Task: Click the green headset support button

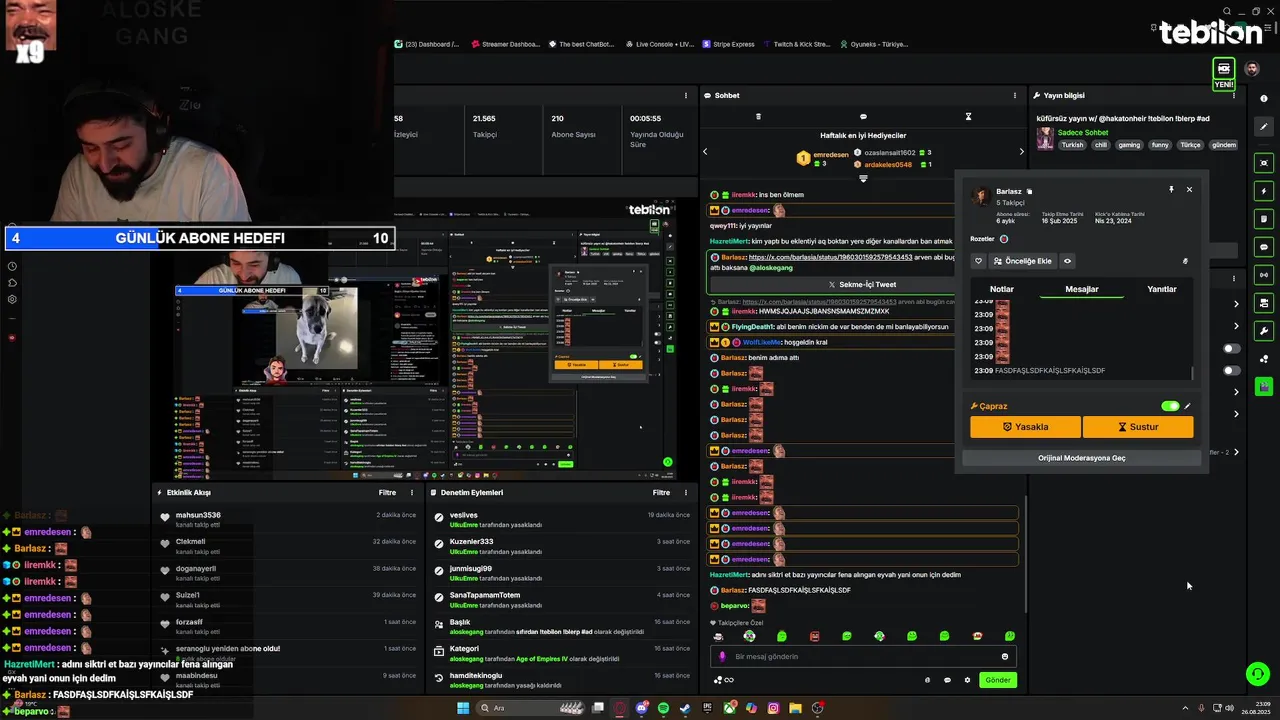Action: tap(1258, 674)
